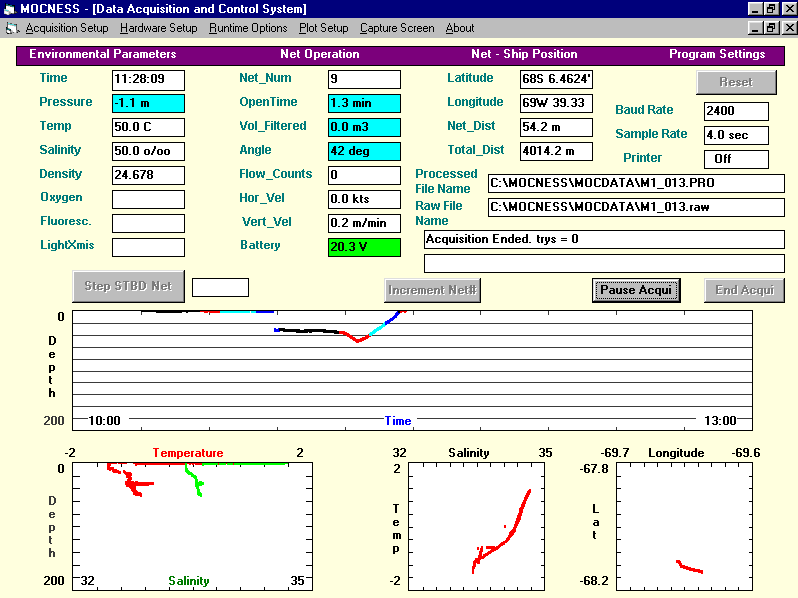The image size is (798, 598).
Task: Click the Step STBD Net button
Action: coord(128,286)
